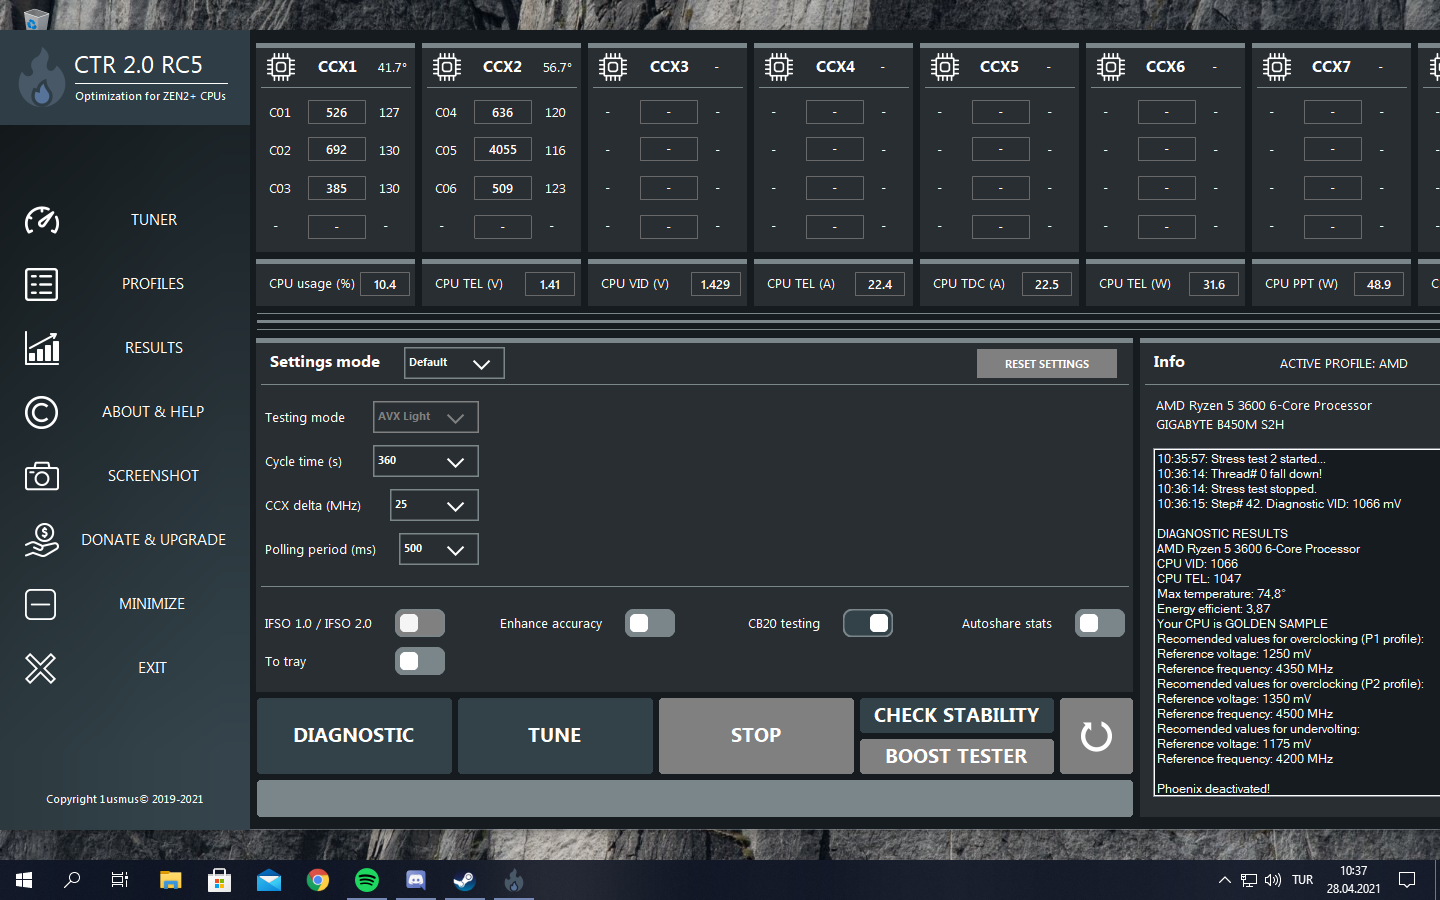Image resolution: width=1440 pixels, height=900 pixels.
Task: Go to ABOUT & HELP
Action: point(153,412)
